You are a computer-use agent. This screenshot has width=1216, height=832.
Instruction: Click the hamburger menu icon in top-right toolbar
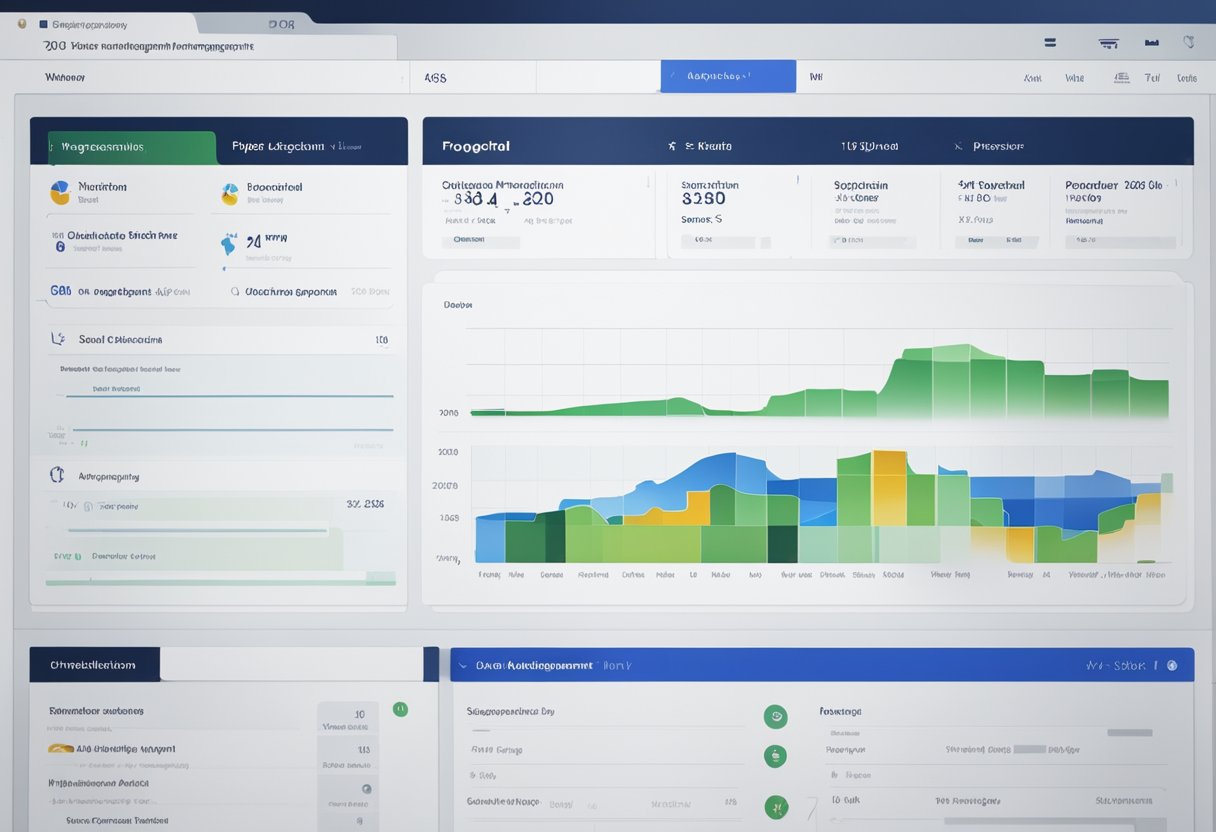click(x=1050, y=43)
